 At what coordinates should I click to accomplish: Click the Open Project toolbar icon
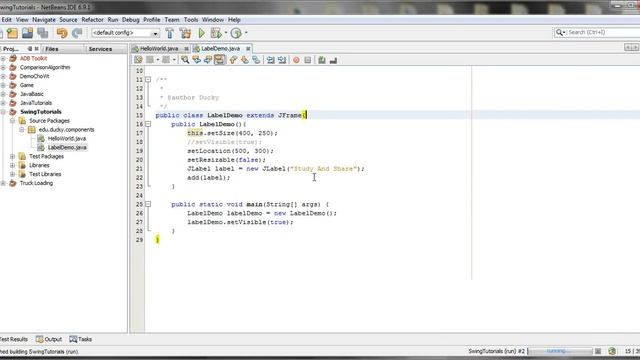point(27,33)
